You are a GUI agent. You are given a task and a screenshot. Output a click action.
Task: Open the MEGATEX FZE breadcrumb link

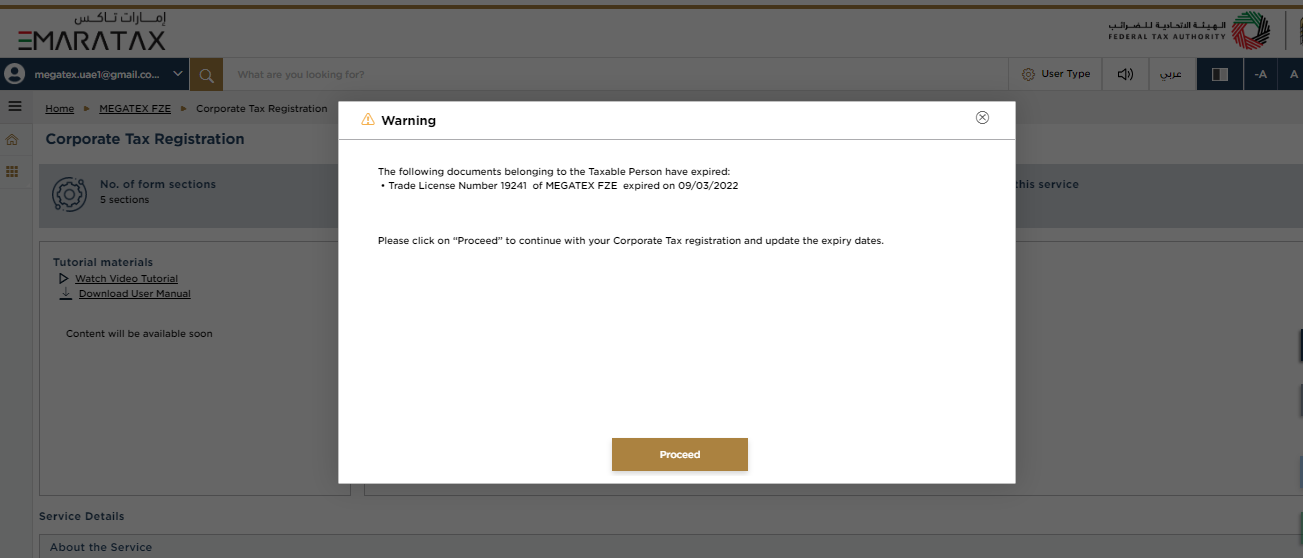pos(135,108)
